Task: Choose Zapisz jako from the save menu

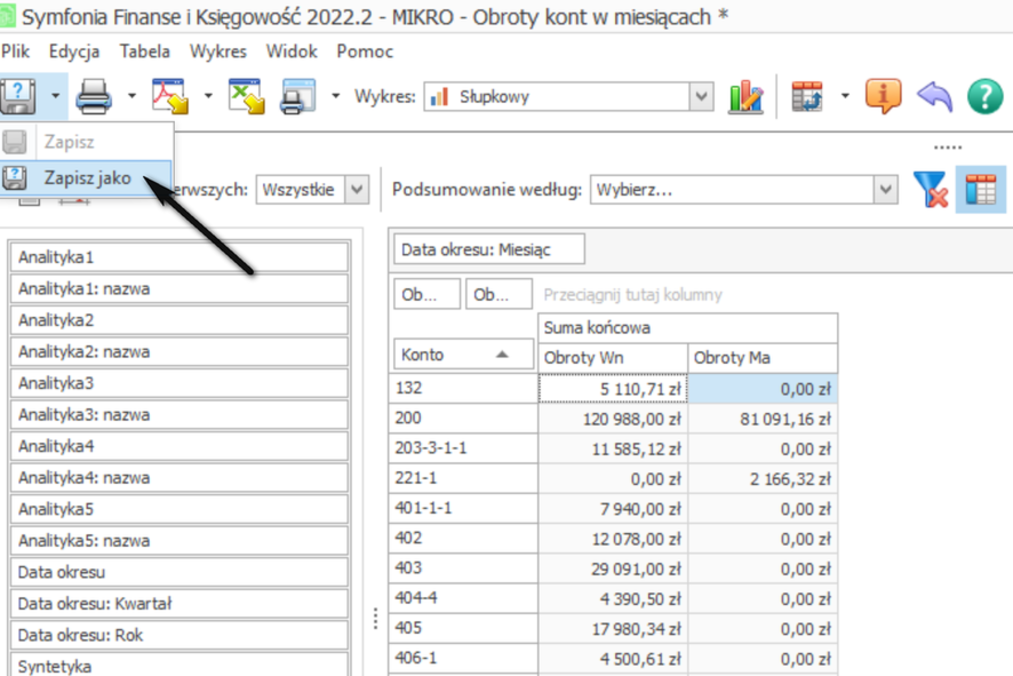Action: (87, 177)
